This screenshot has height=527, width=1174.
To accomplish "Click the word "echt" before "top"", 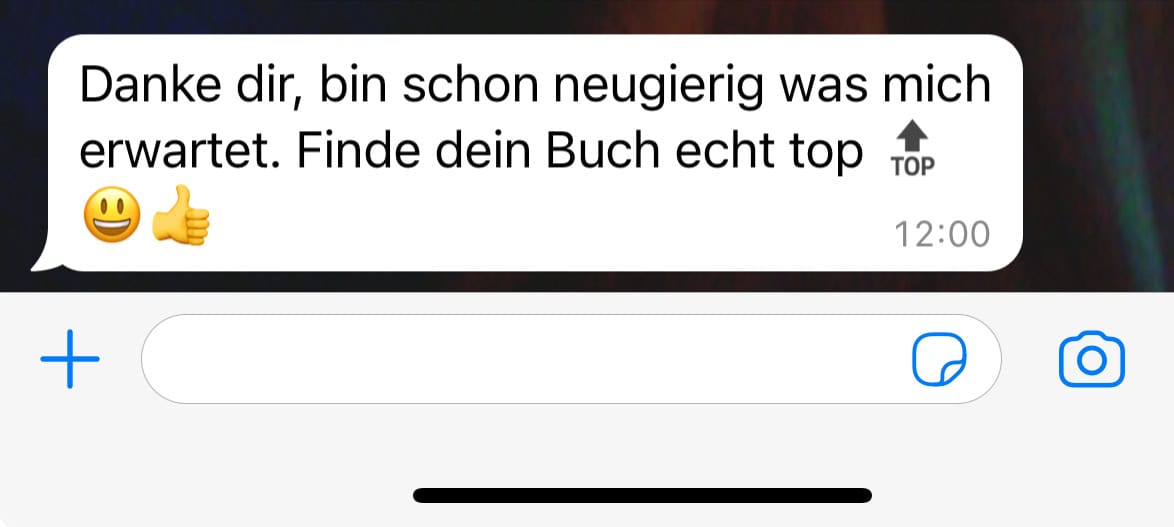I will (x=720, y=150).
